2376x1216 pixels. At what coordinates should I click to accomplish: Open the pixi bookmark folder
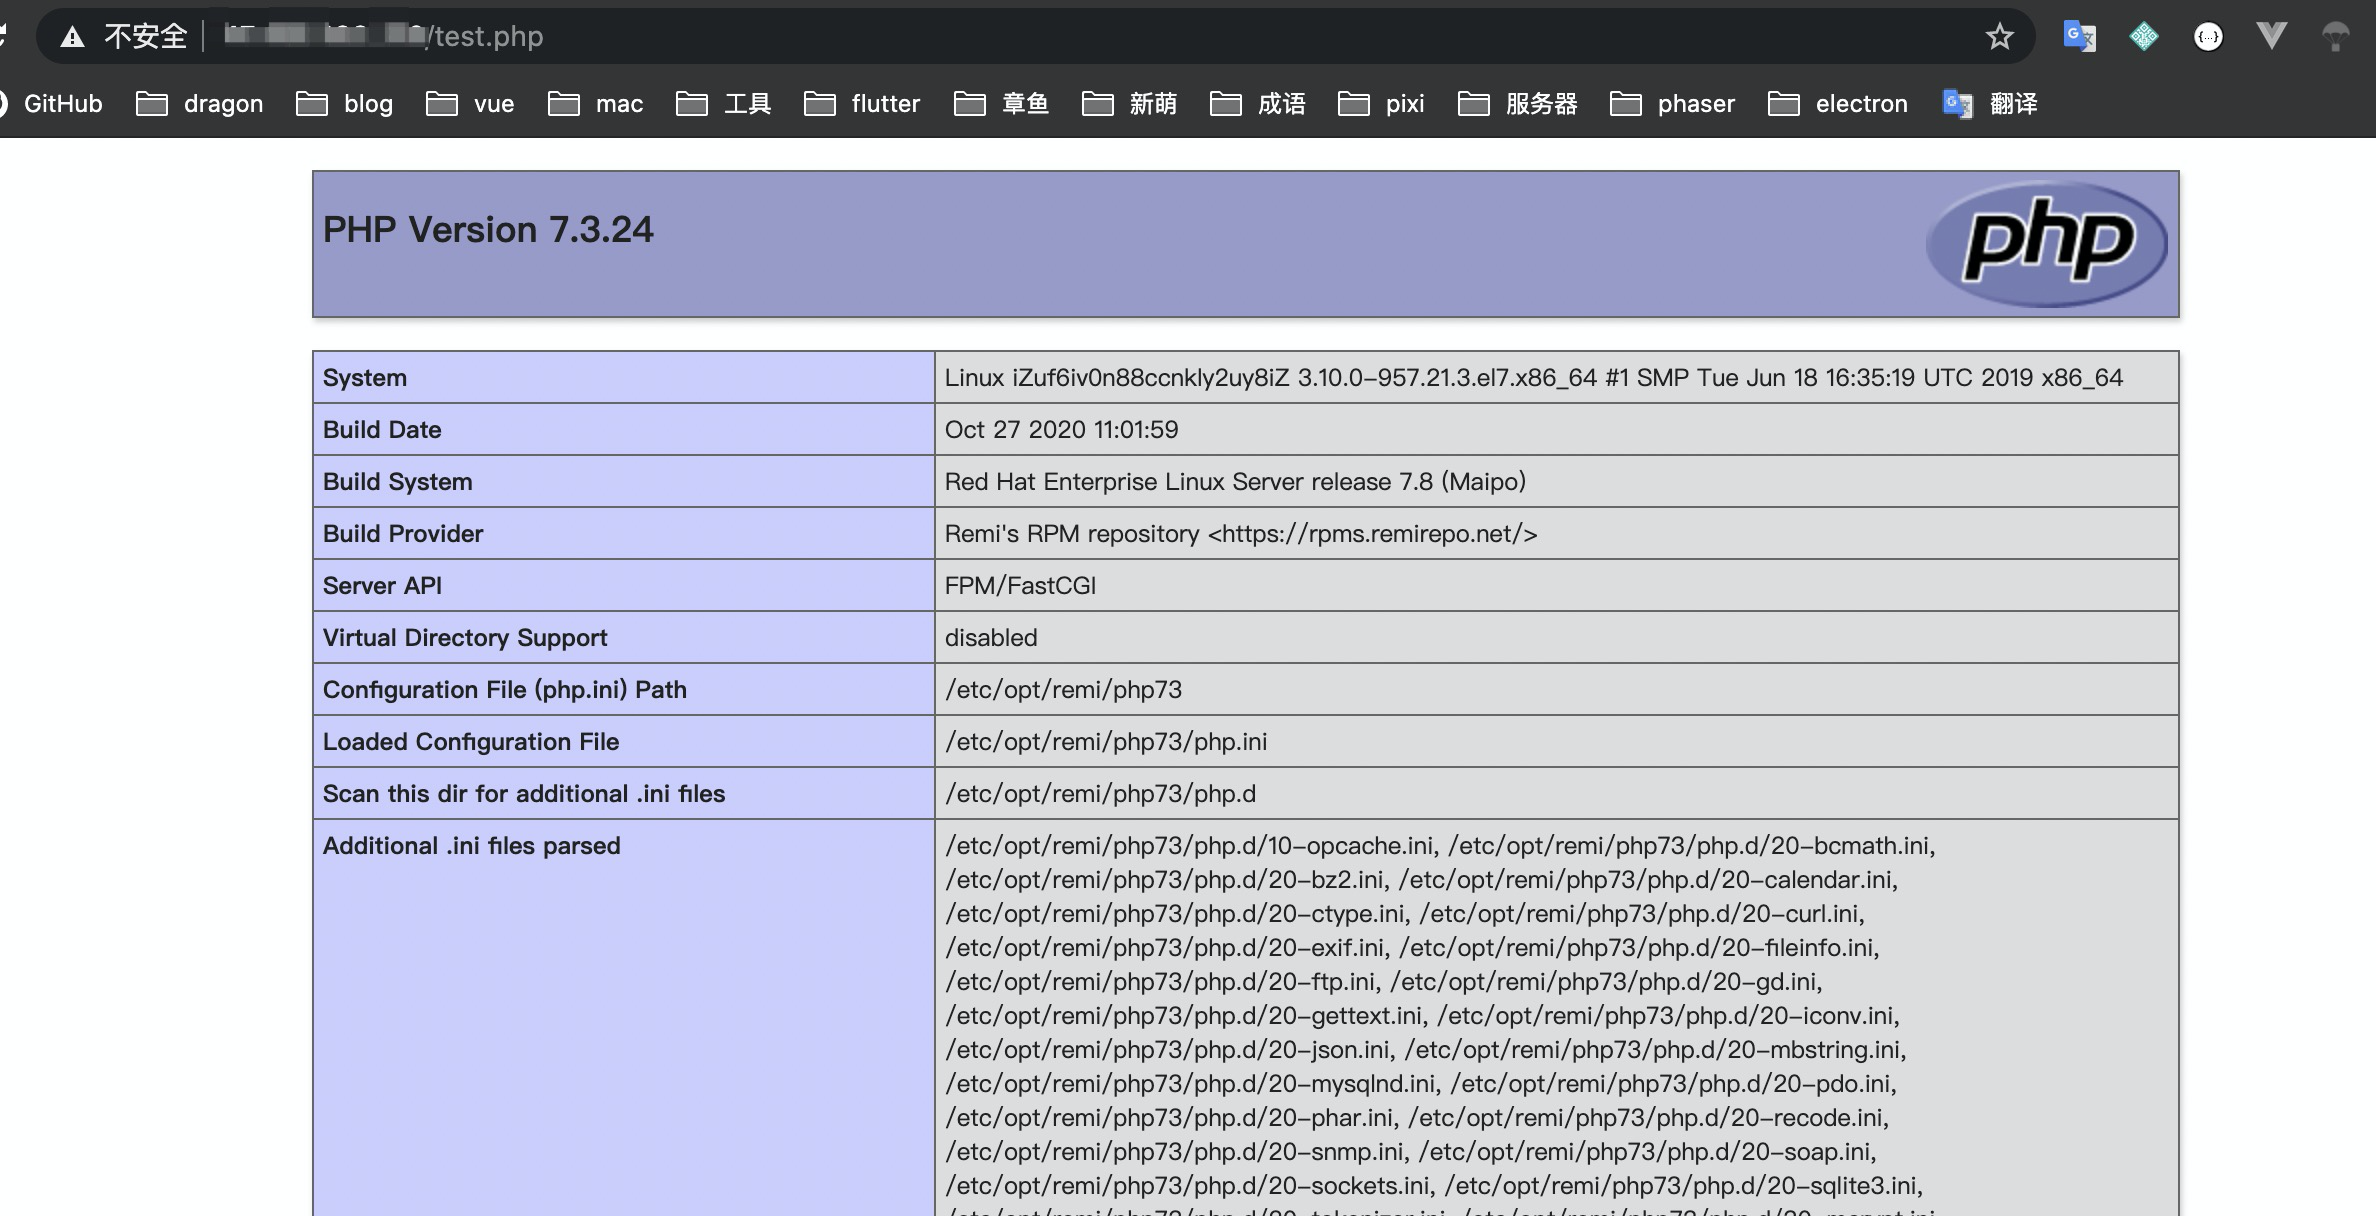pos(1381,104)
